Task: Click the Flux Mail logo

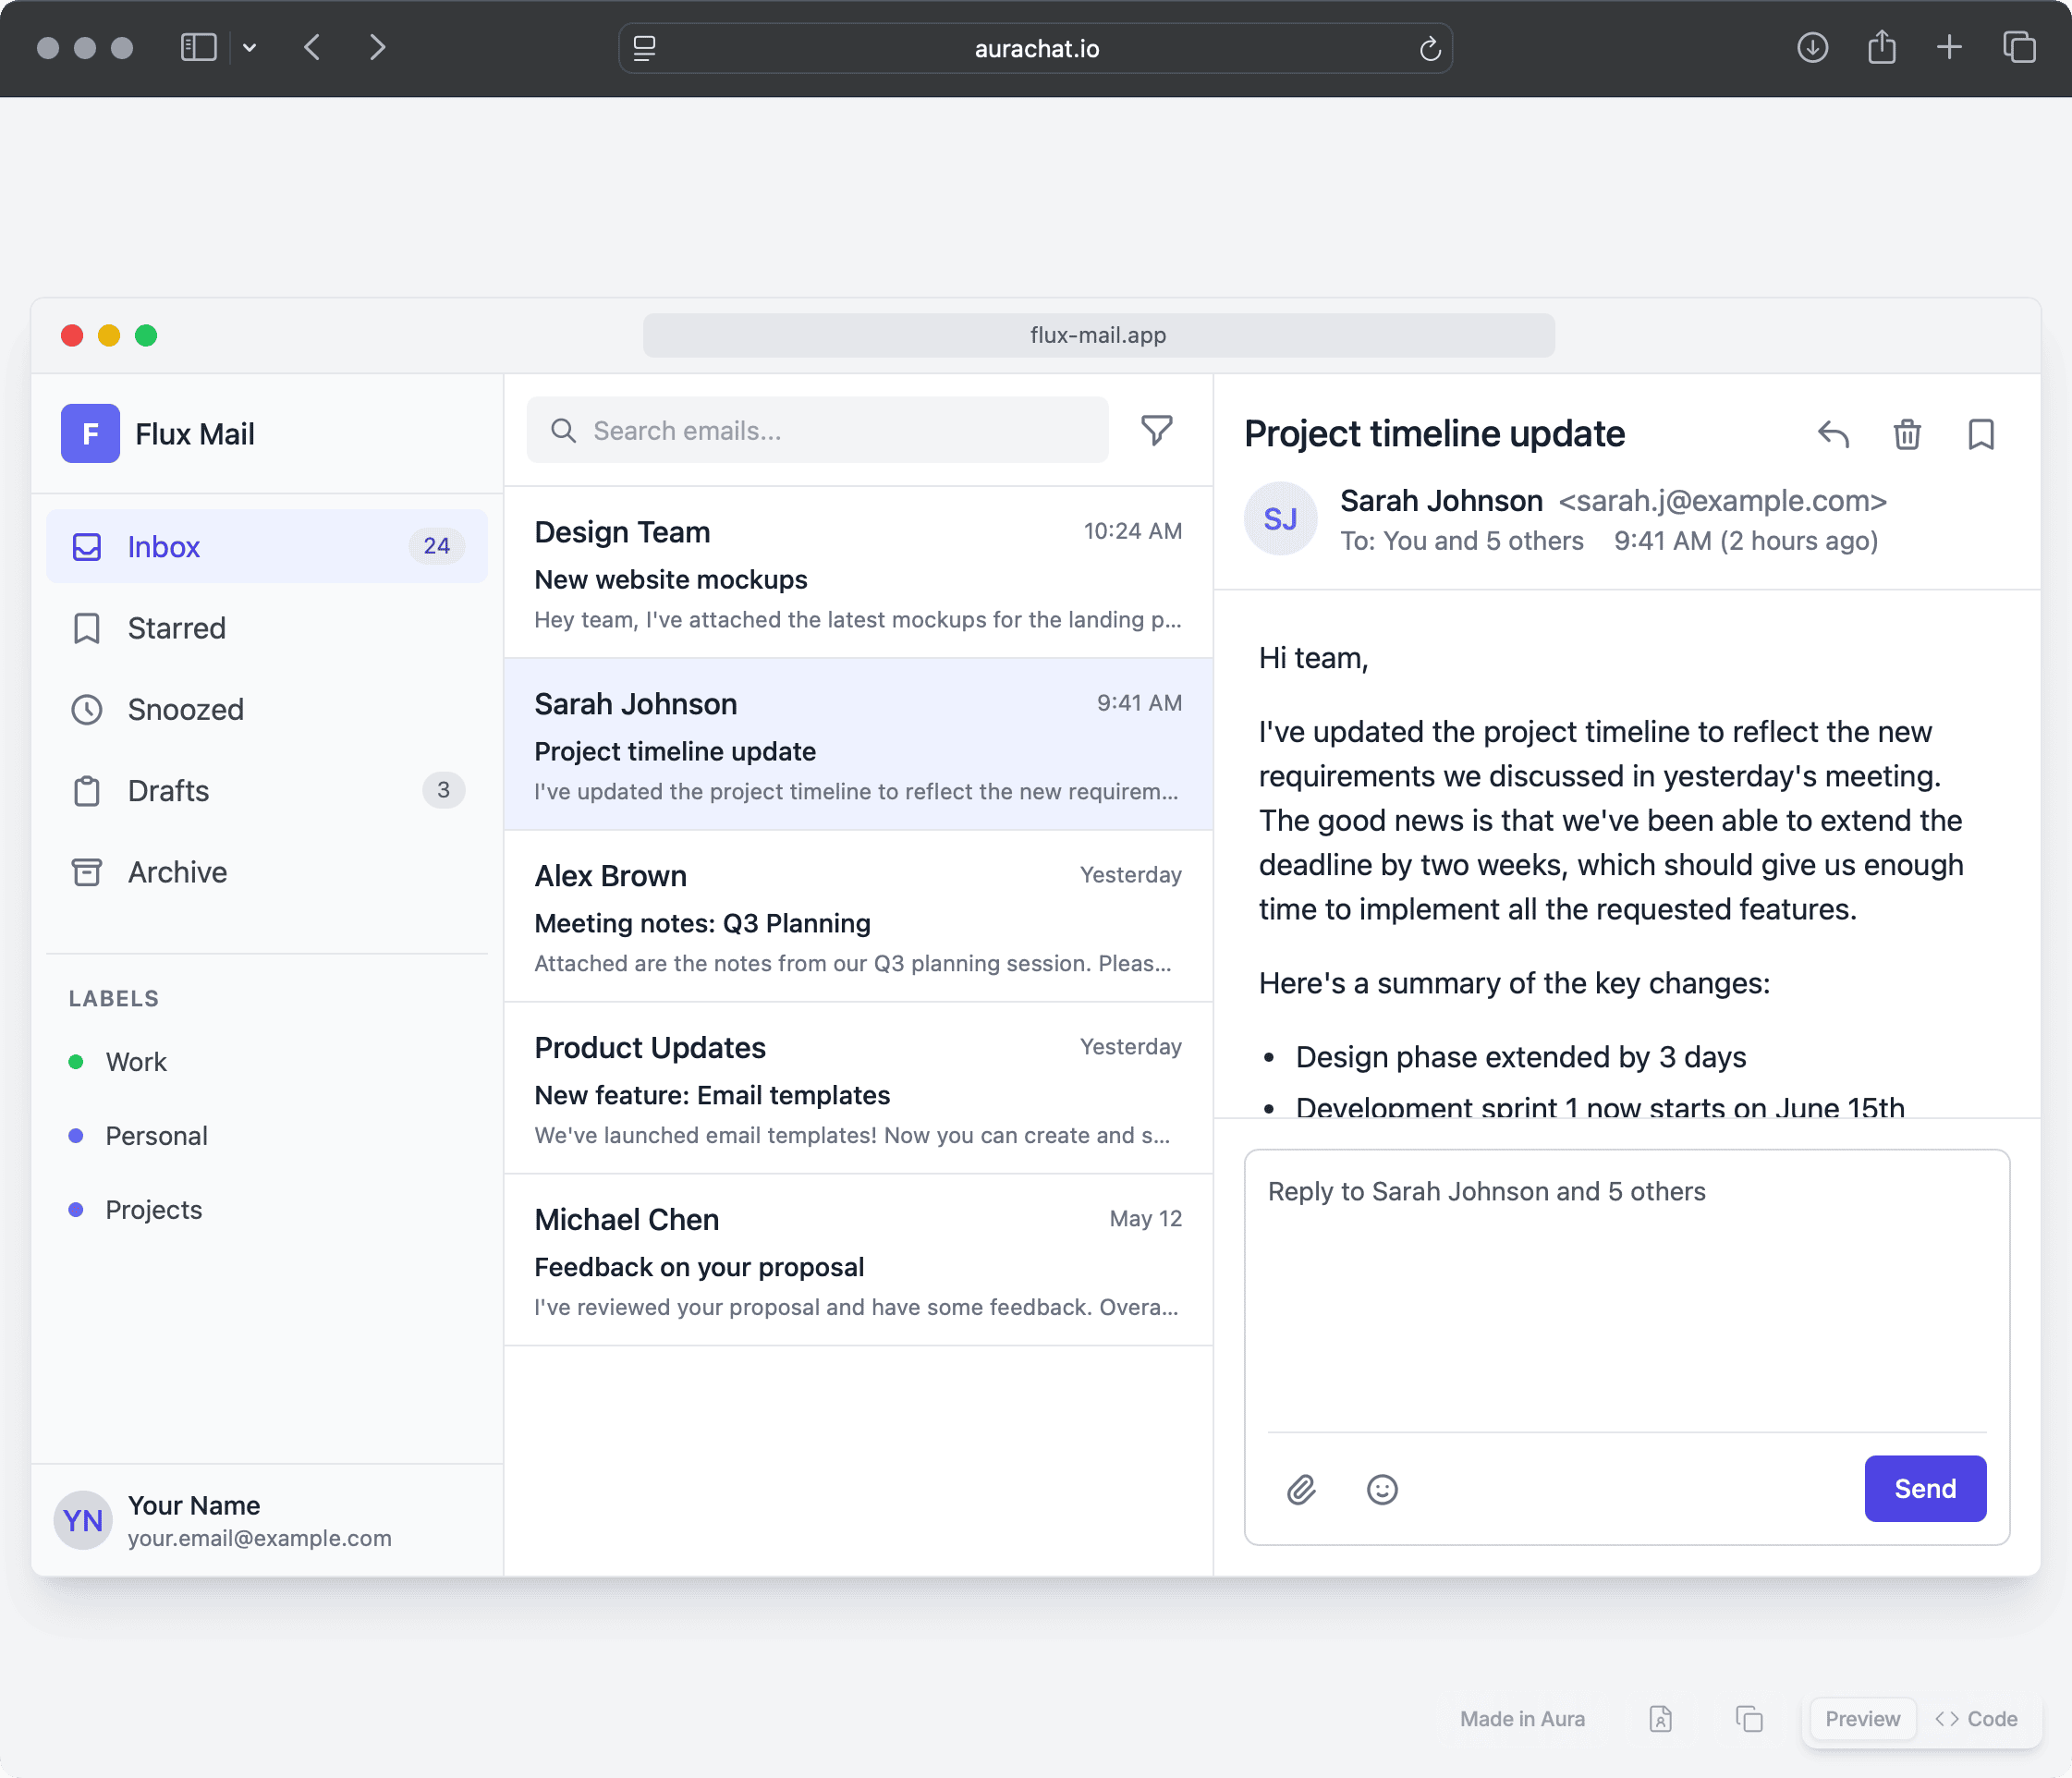Action: point(89,434)
